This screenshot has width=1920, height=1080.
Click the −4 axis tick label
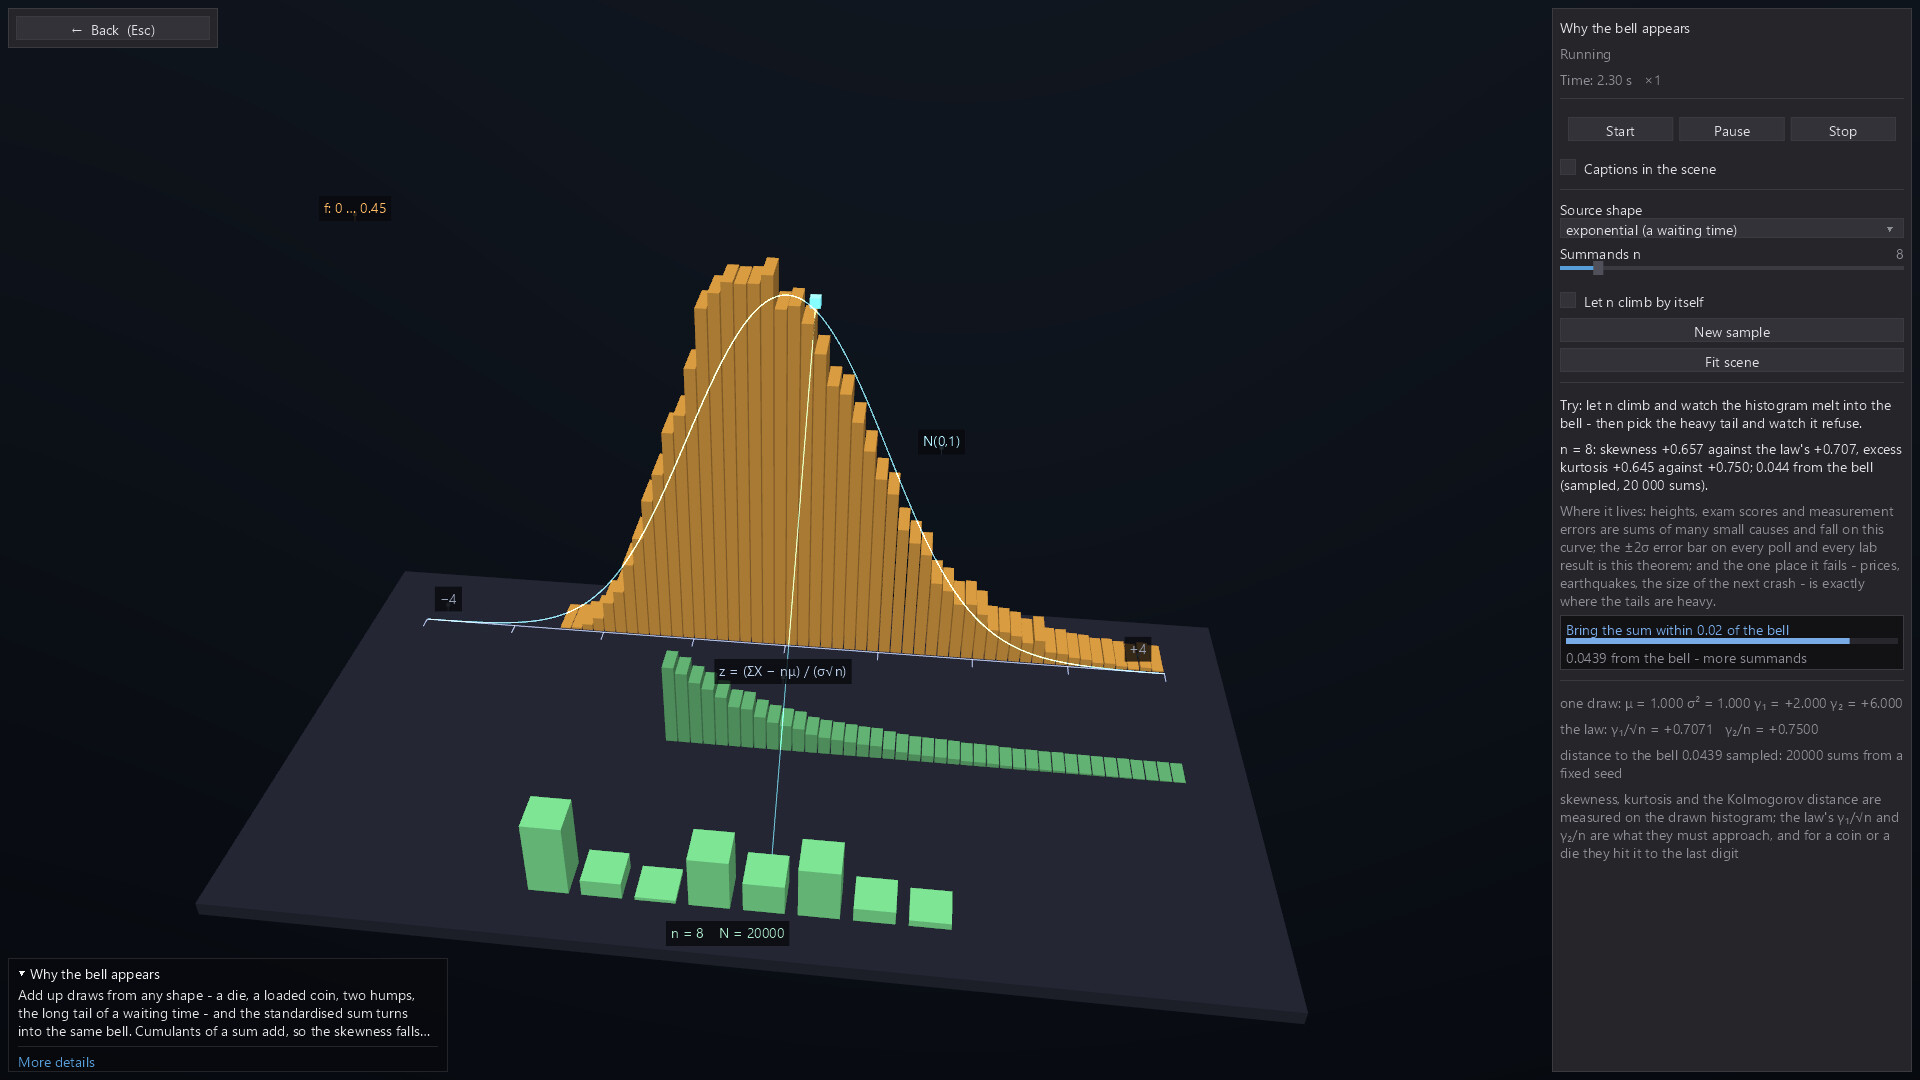tap(448, 599)
